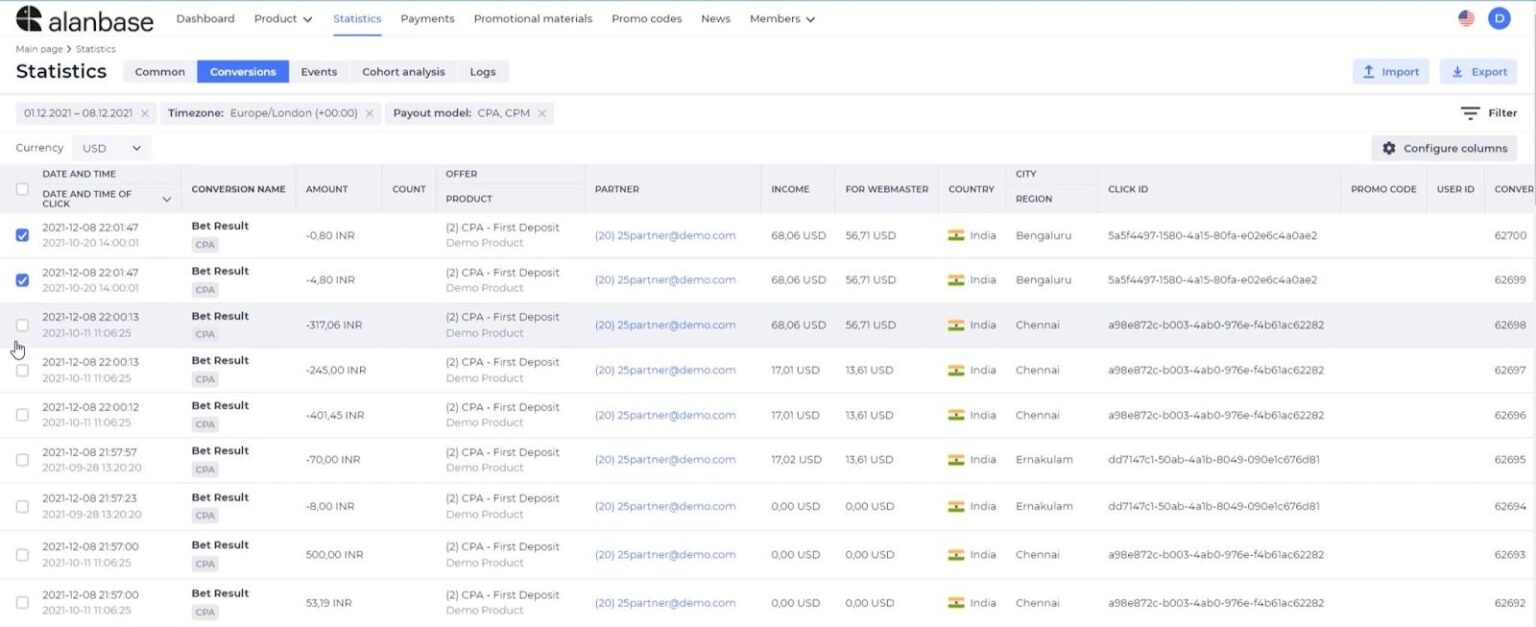Open the Import dialog
Screen dimensions: 1536x627
1390,71
